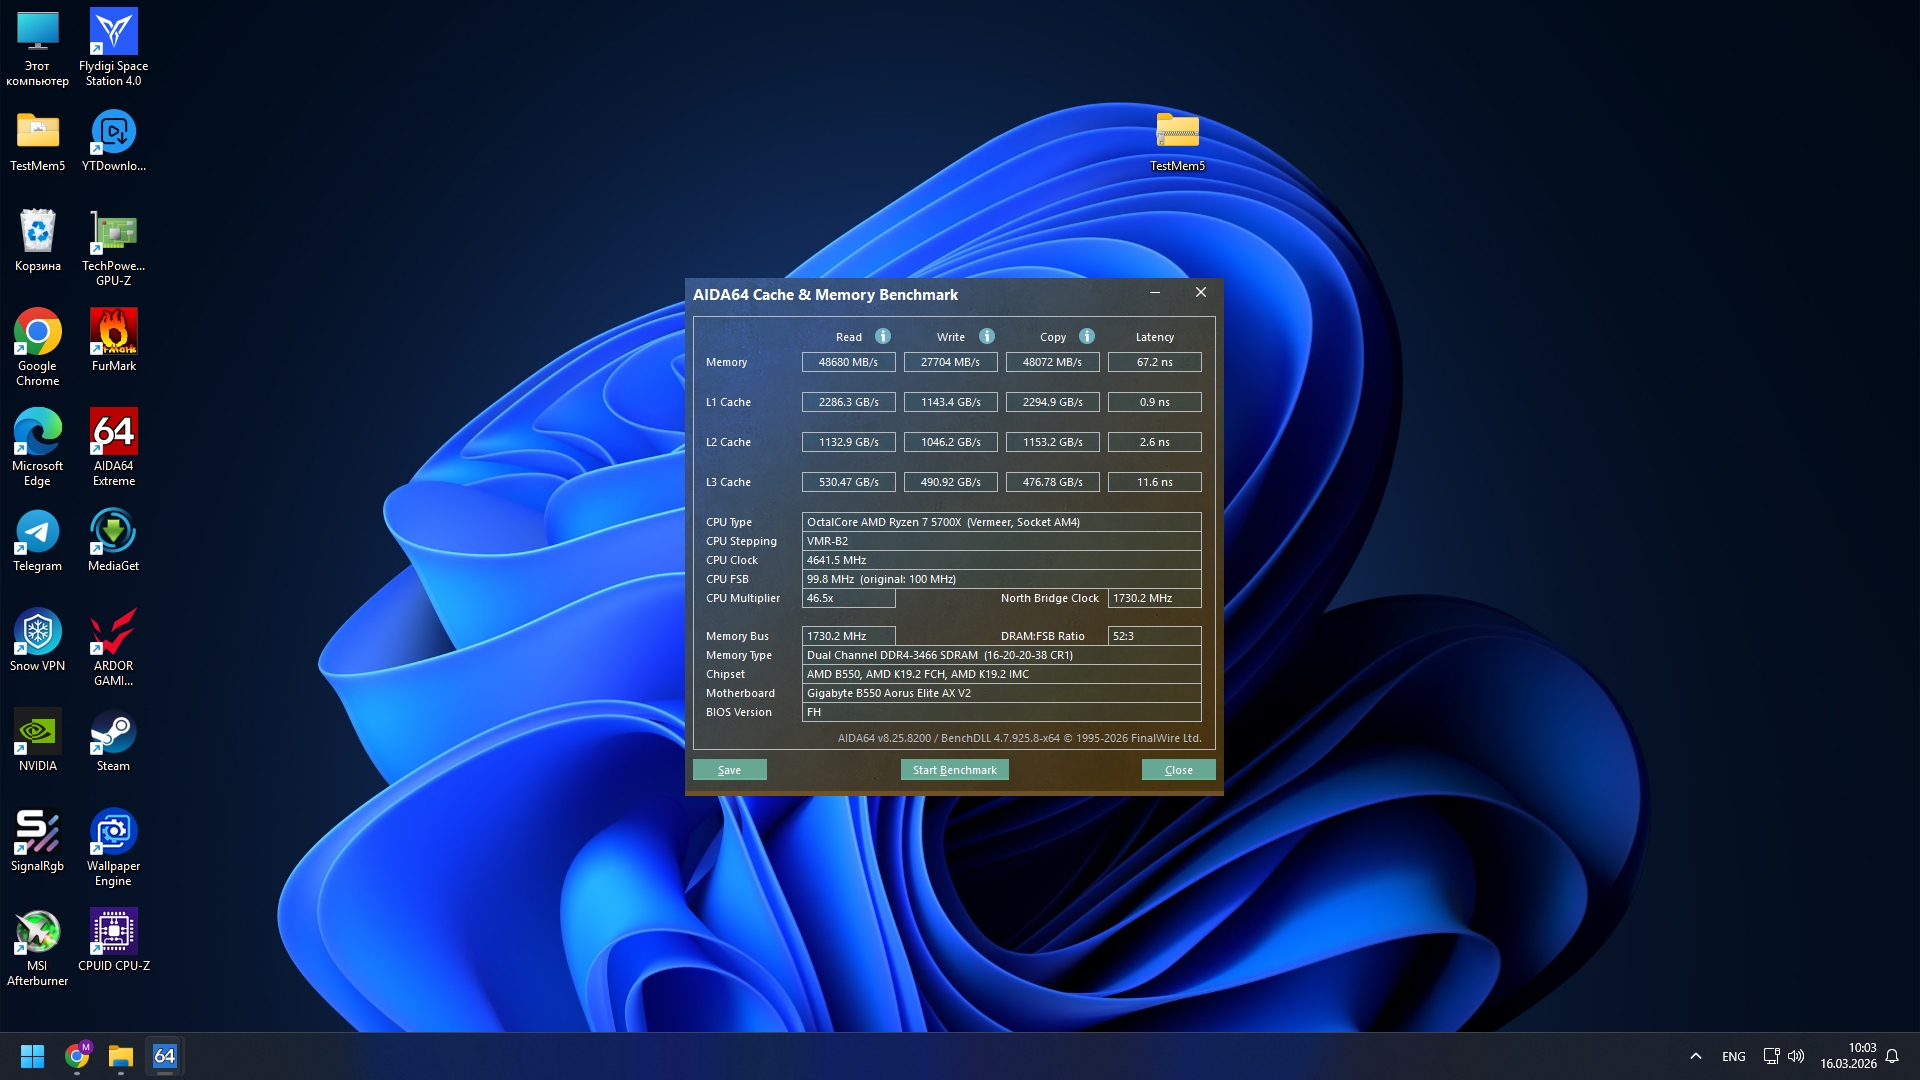Open the Windows Start menu
Screen dimensions: 1920x1080
click(32, 1056)
